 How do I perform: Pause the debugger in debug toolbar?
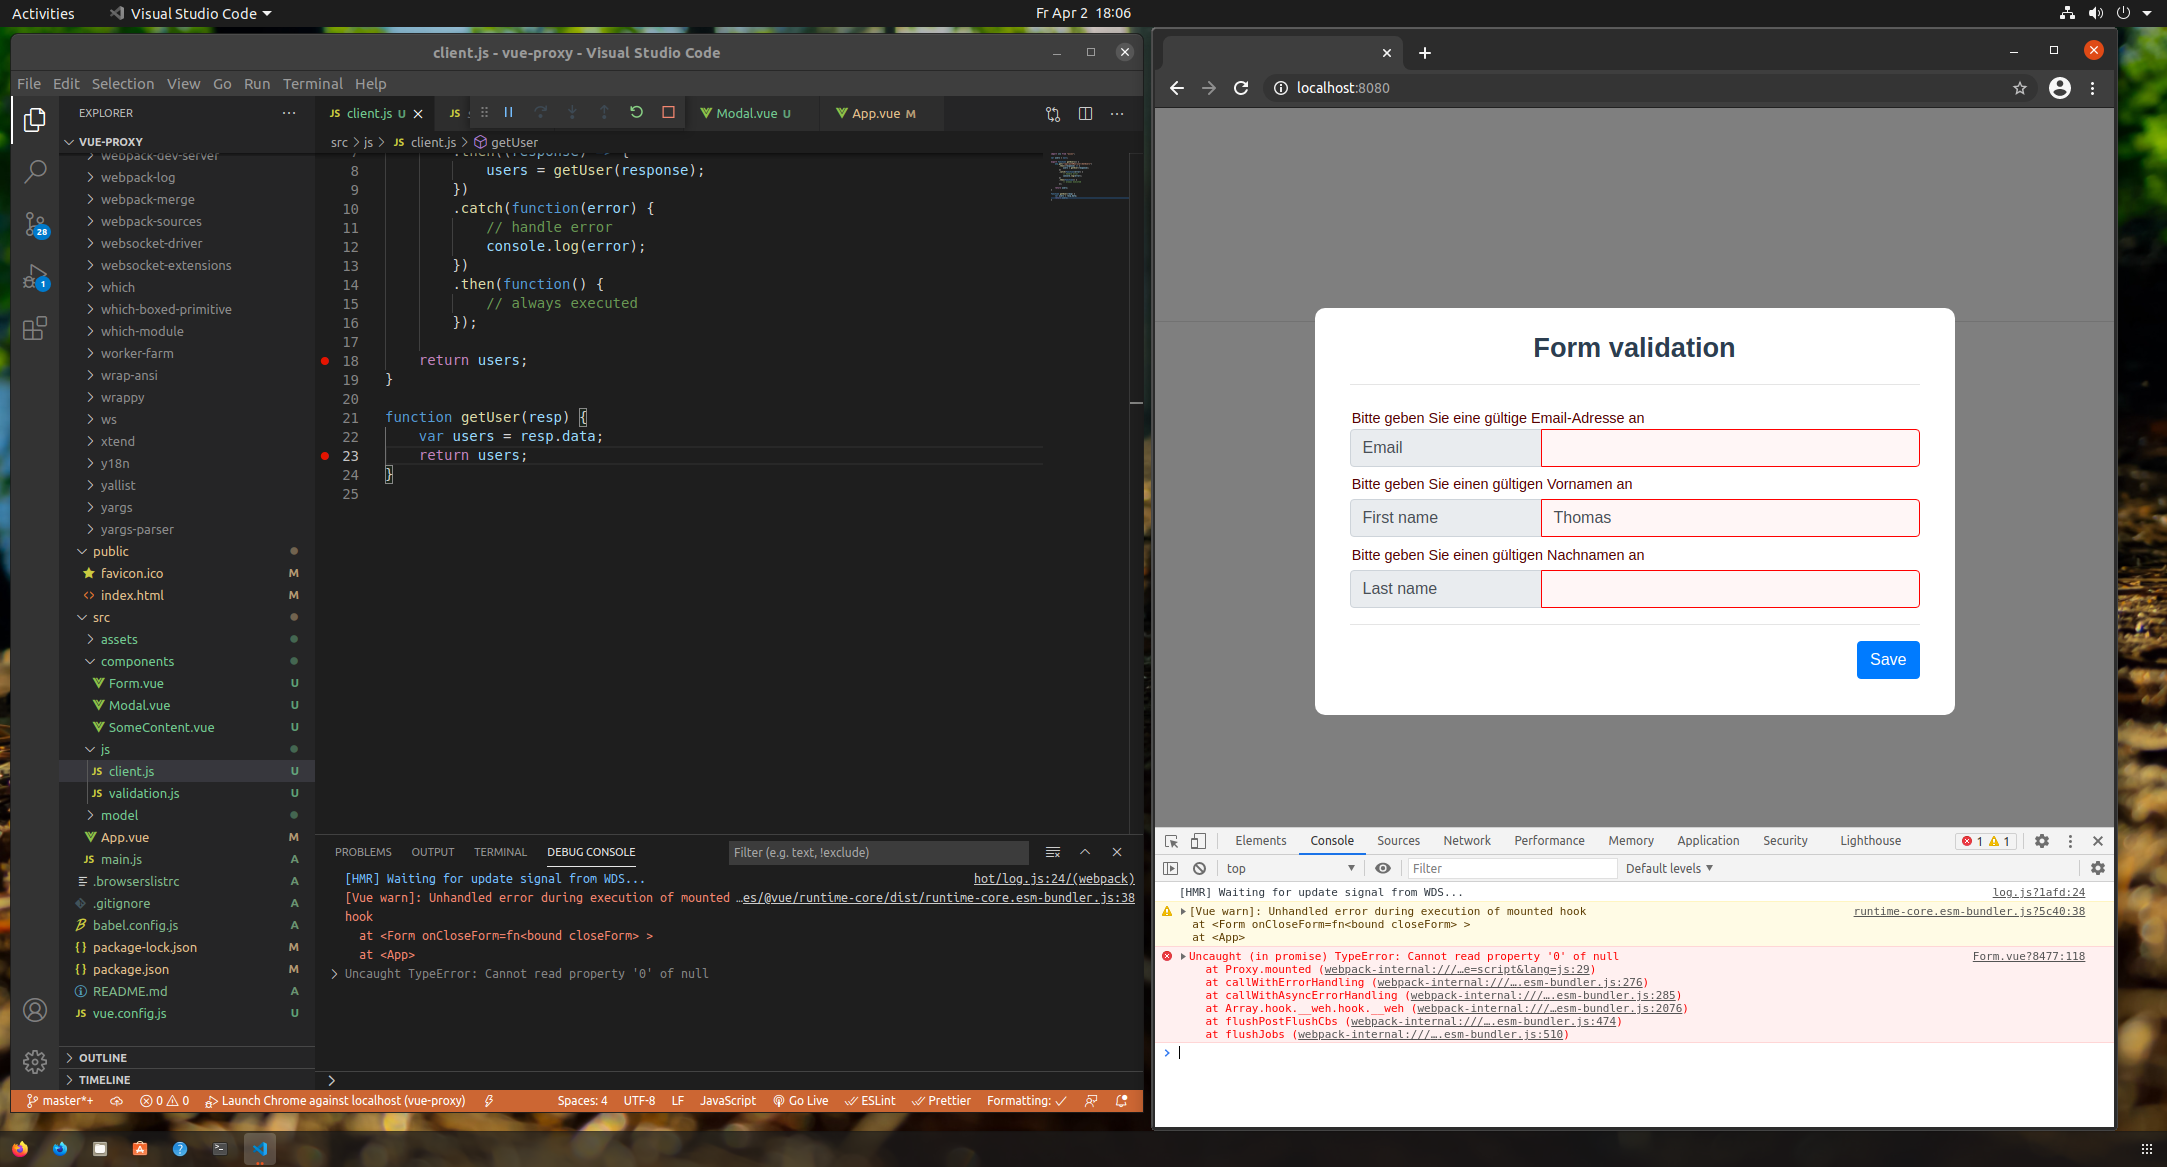pyautogui.click(x=508, y=113)
